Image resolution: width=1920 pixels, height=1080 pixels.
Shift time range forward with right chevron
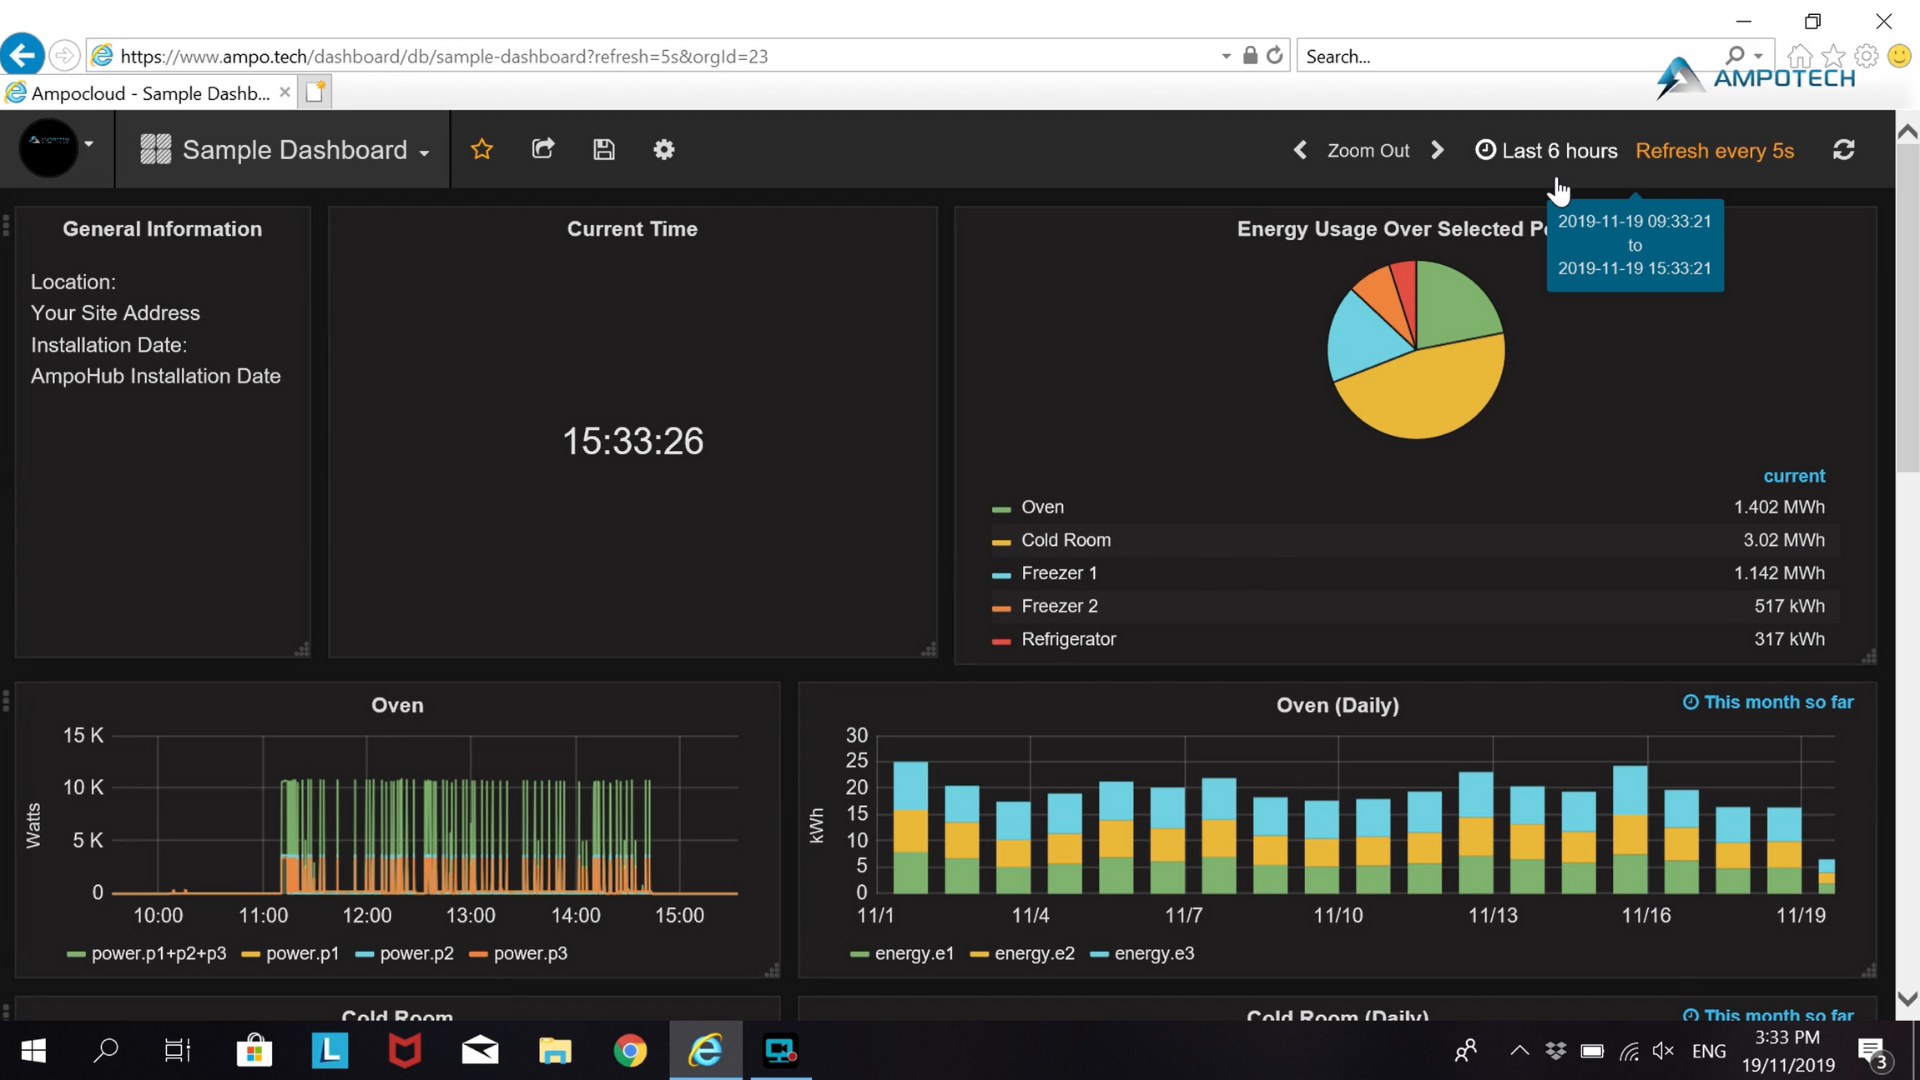pyautogui.click(x=1438, y=150)
